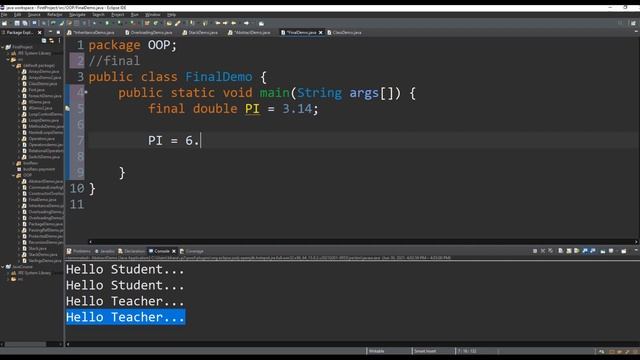Open the Package Explorer view menu
Viewport: 640px width, 360px height.
coord(60,41)
